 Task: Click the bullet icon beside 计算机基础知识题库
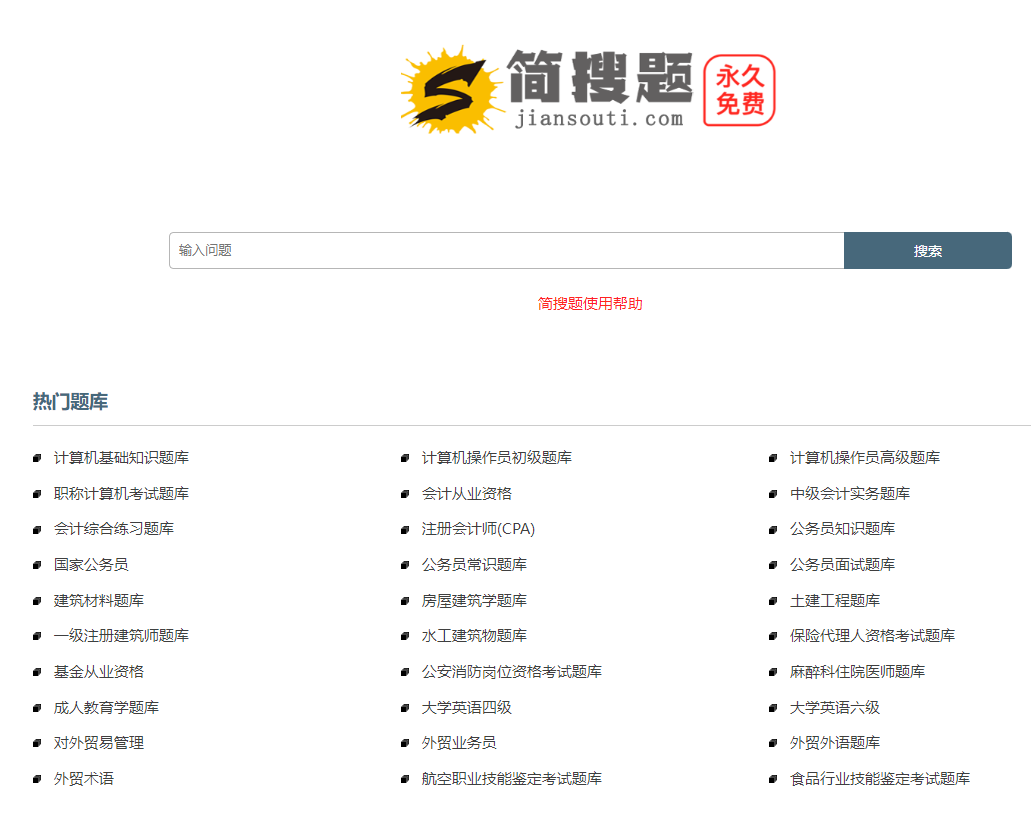tap(37, 458)
